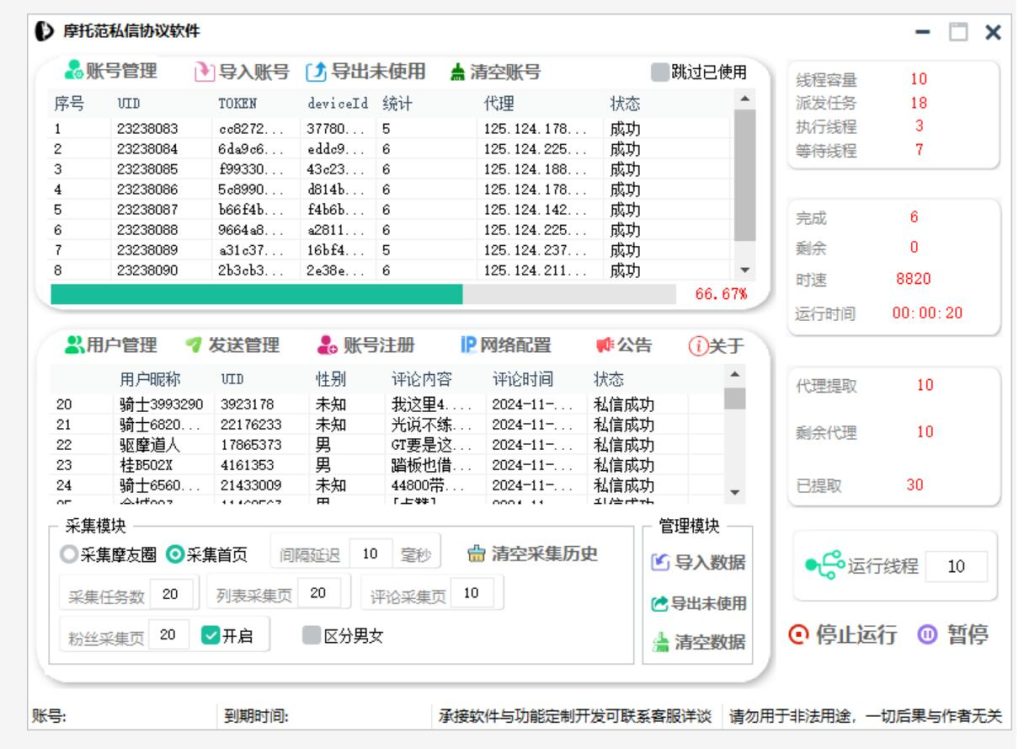
Task: Click the 导出未使用 export icon in top toolbar
Action: (x=316, y=72)
